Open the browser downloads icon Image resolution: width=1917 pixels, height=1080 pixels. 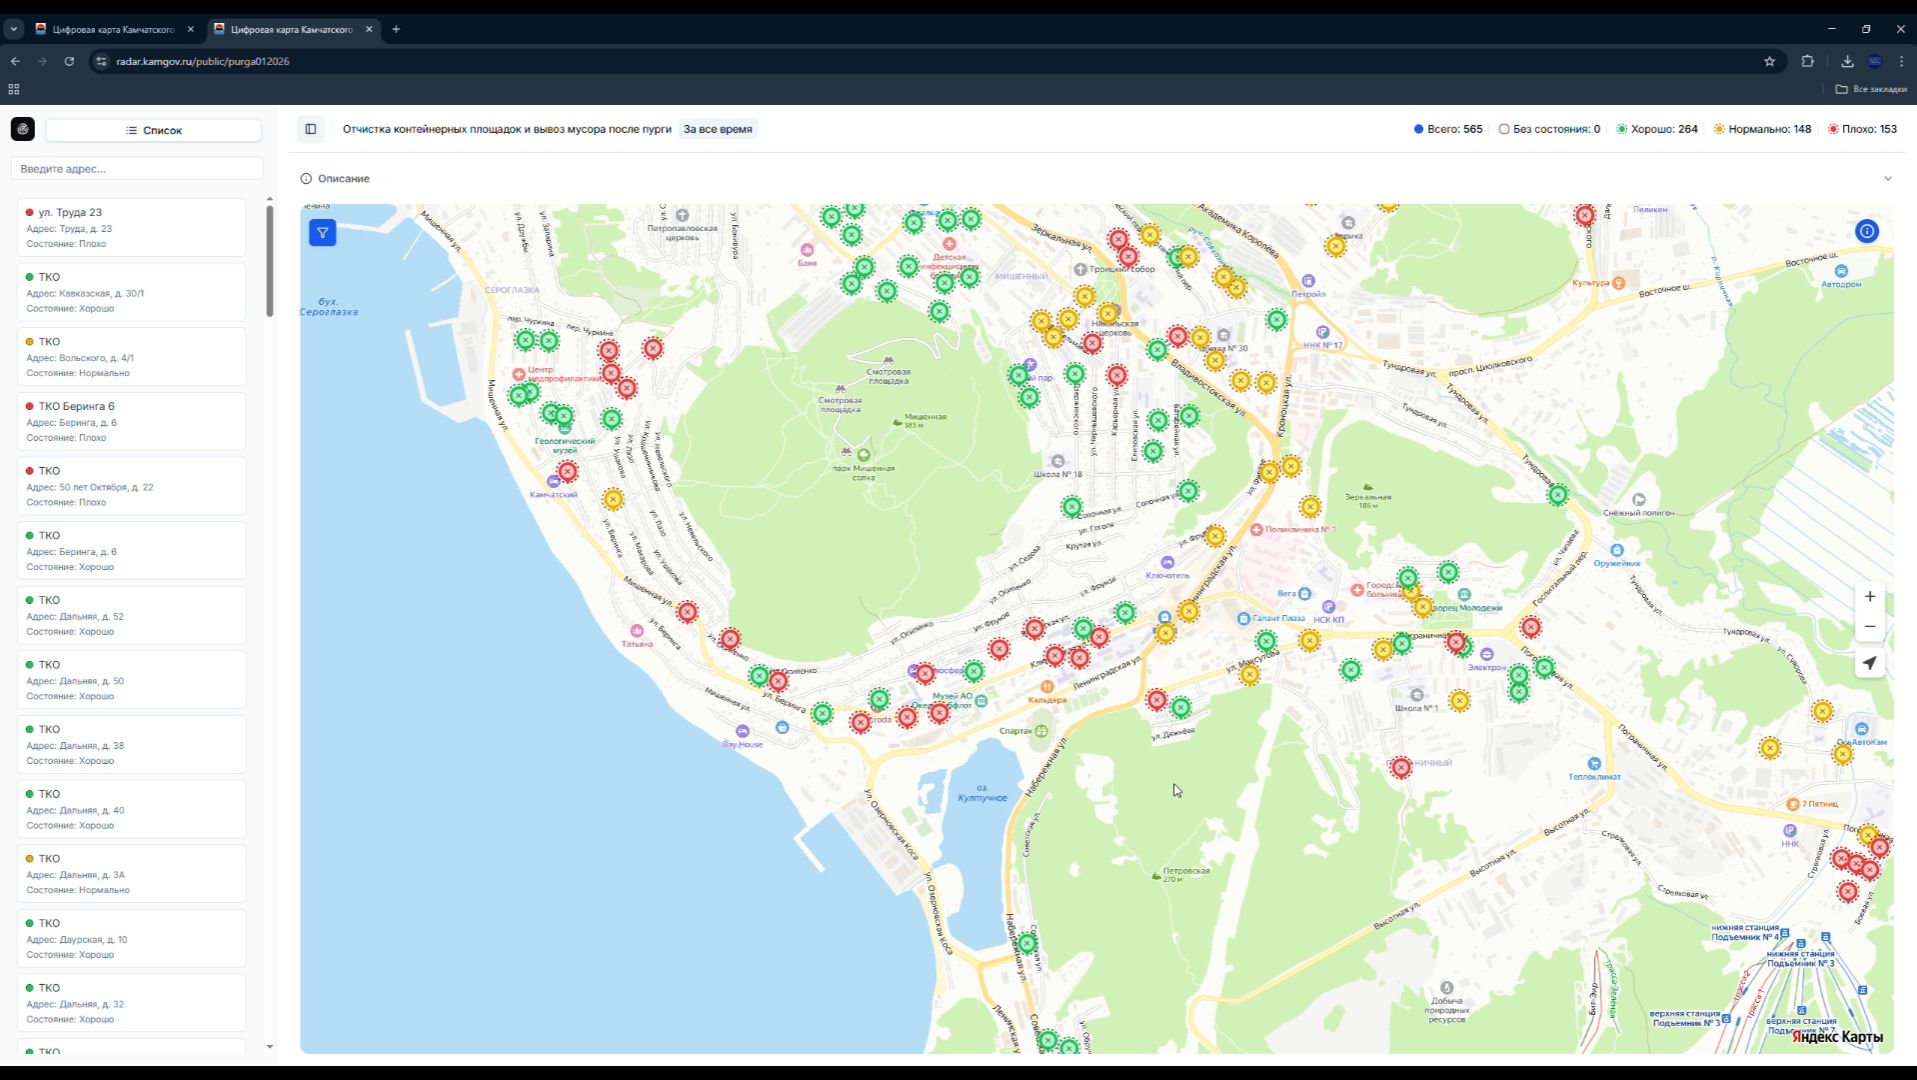1847,61
